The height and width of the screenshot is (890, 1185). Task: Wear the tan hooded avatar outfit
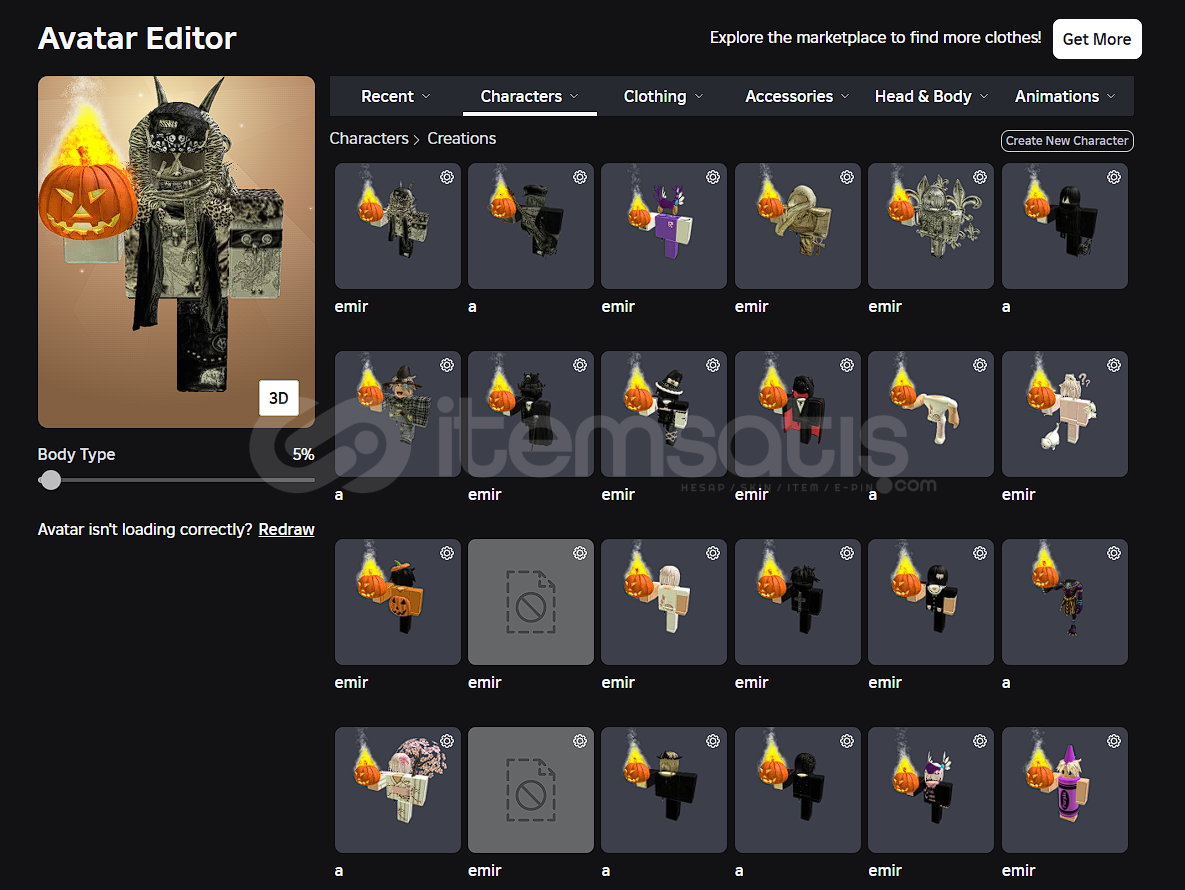coord(797,226)
